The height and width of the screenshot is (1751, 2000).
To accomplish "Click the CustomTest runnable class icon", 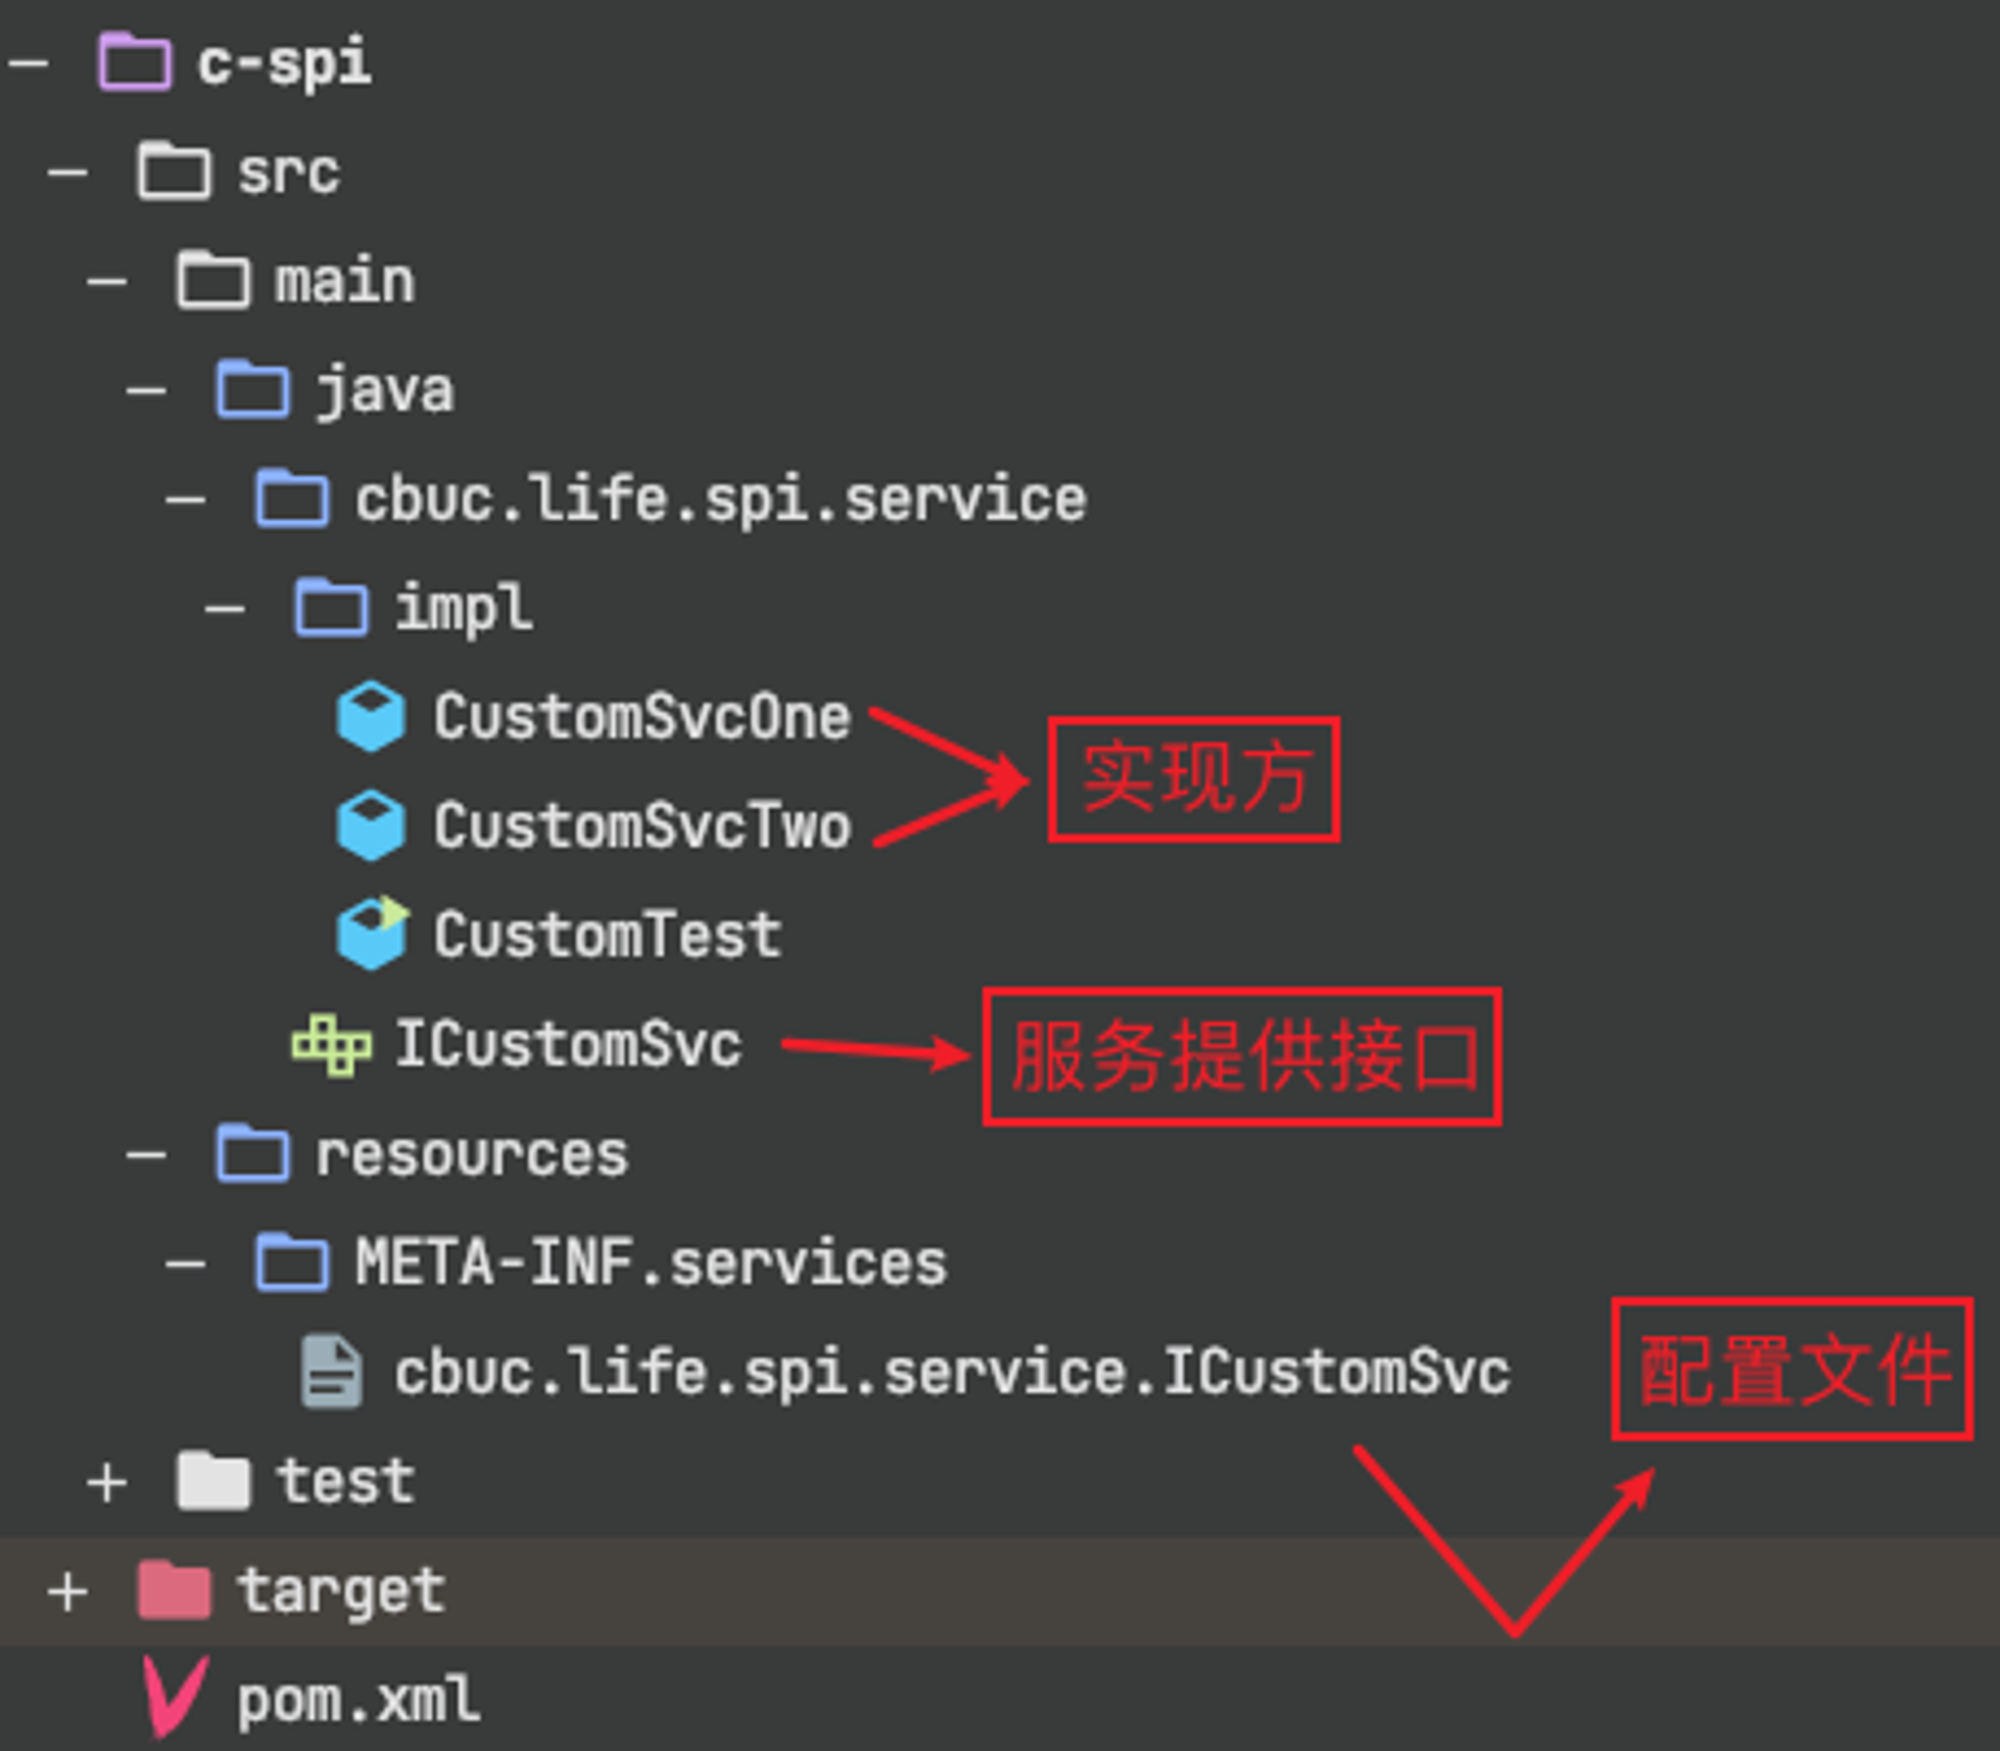I will pyautogui.click(x=372, y=933).
